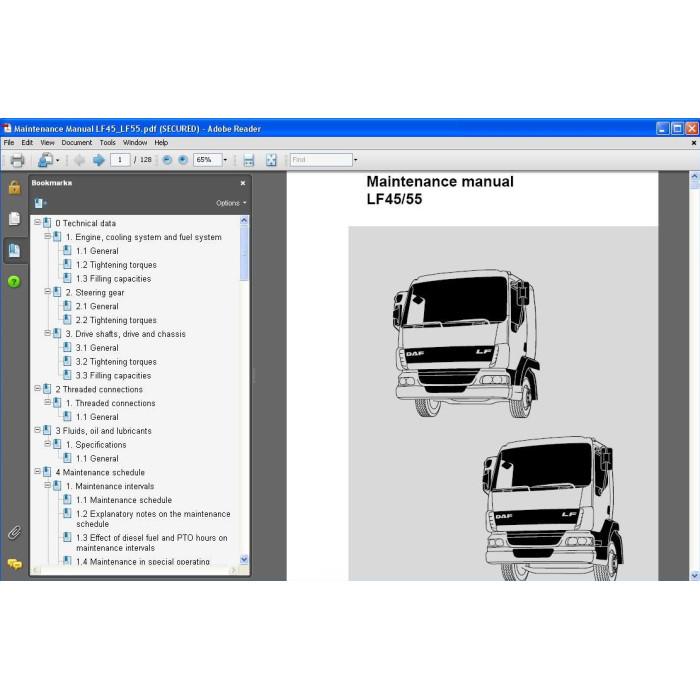The width and height of the screenshot is (700, 700).
Task: Open the collaboration/meeting toolbar icon
Action: tap(46, 160)
